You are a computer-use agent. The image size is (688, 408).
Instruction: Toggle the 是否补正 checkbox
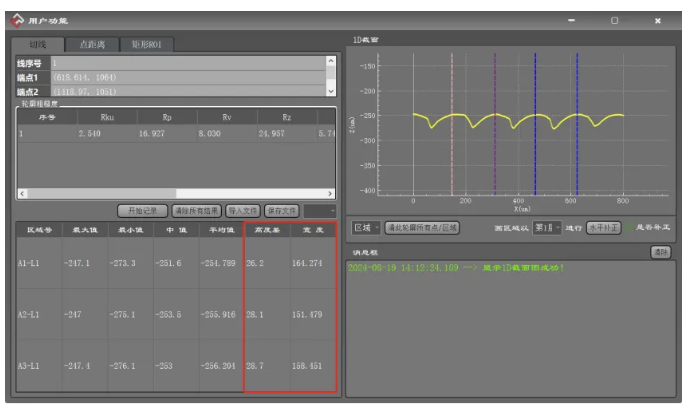630,227
